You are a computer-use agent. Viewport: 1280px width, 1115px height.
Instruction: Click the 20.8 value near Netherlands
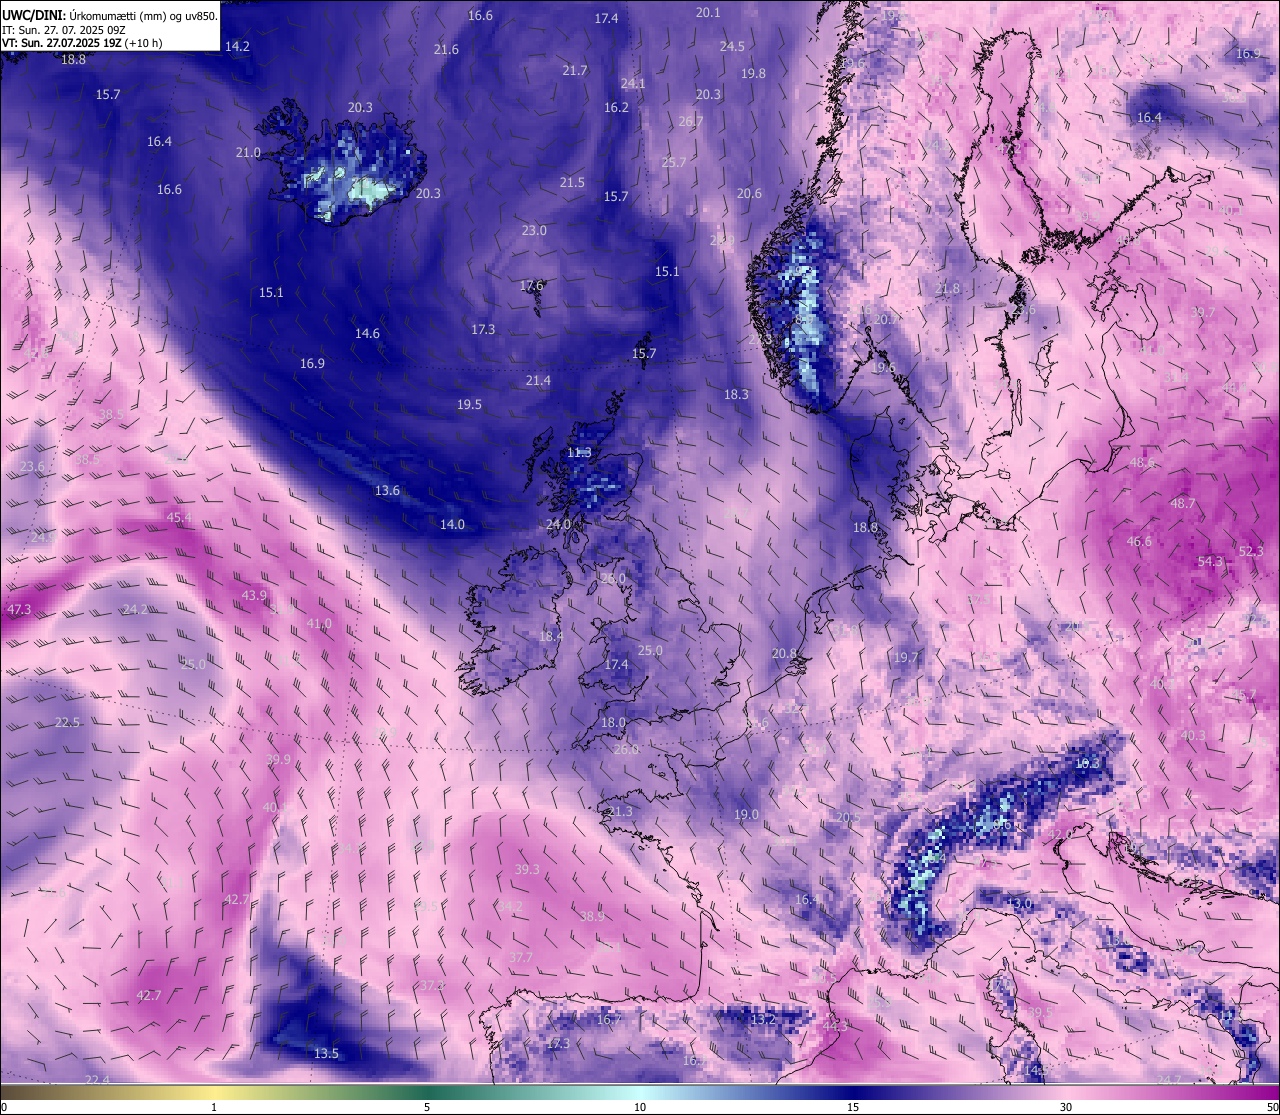click(784, 653)
